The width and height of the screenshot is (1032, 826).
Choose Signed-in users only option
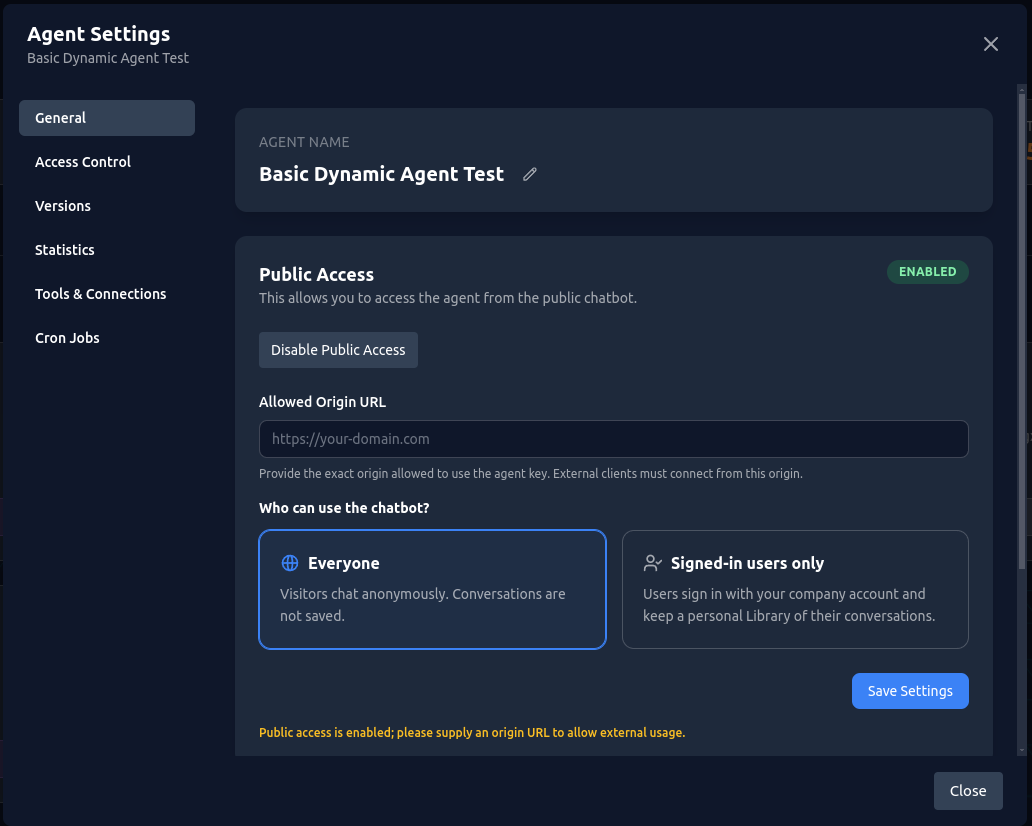coord(795,589)
